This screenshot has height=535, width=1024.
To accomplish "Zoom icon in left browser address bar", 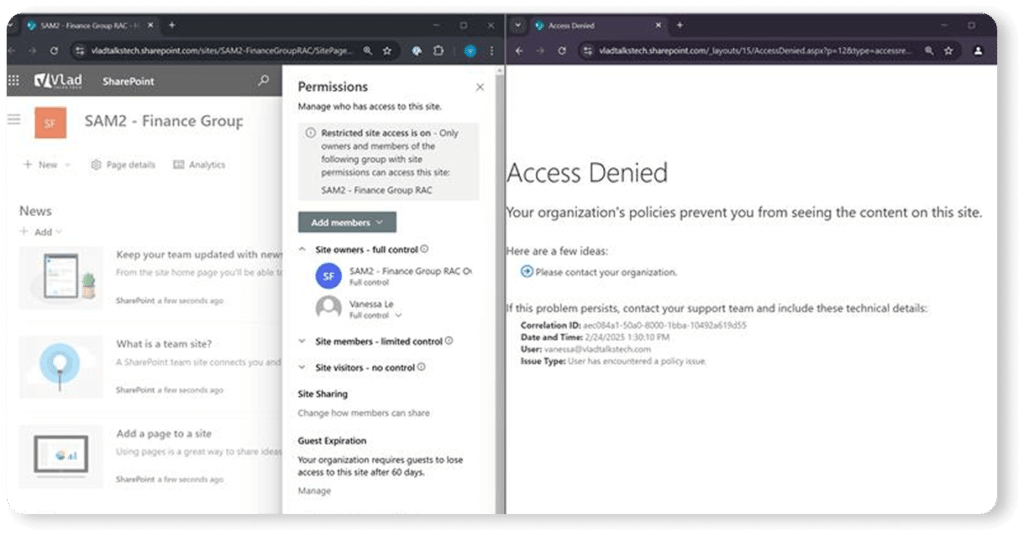I will [x=368, y=50].
